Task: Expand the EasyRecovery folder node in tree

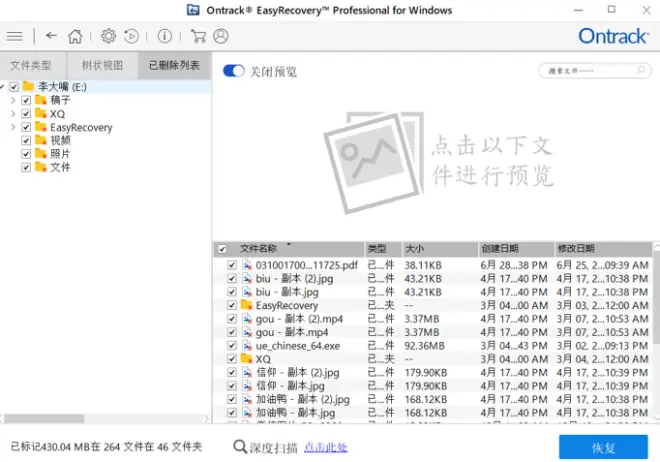Action: pyautogui.click(x=13, y=127)
